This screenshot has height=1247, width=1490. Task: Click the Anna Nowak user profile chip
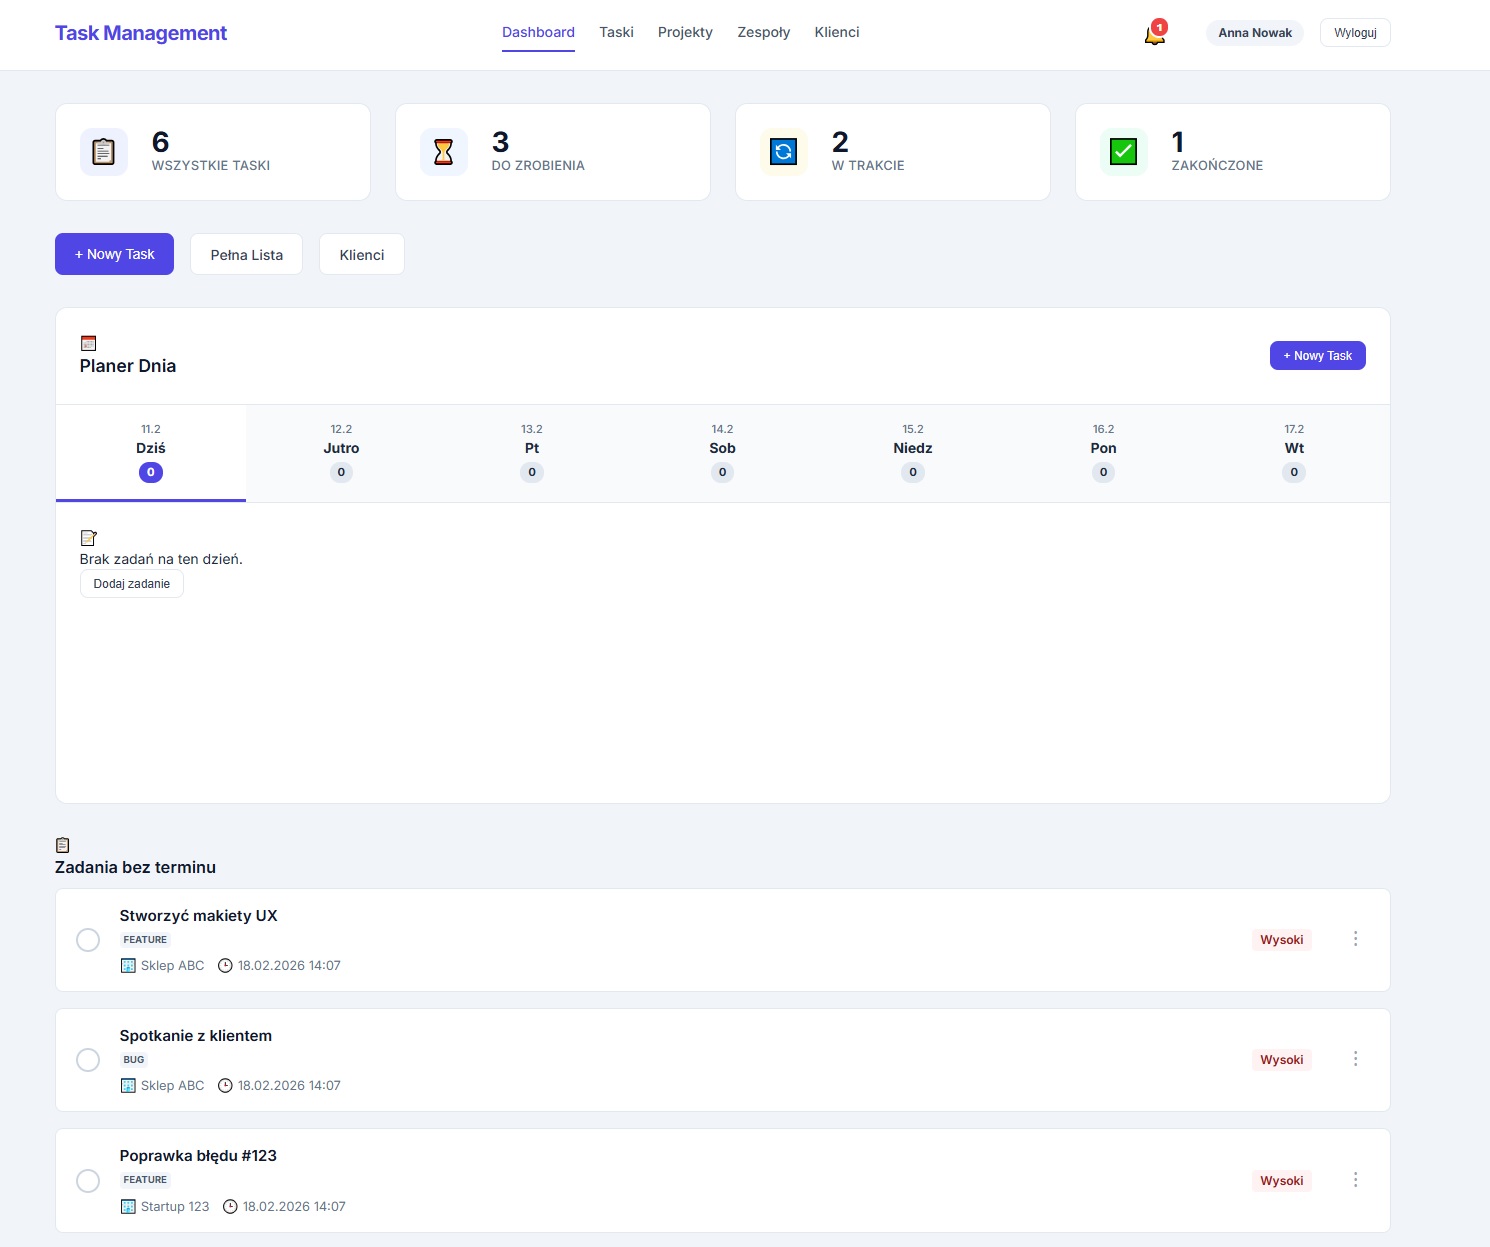(x=1254, y=33)
